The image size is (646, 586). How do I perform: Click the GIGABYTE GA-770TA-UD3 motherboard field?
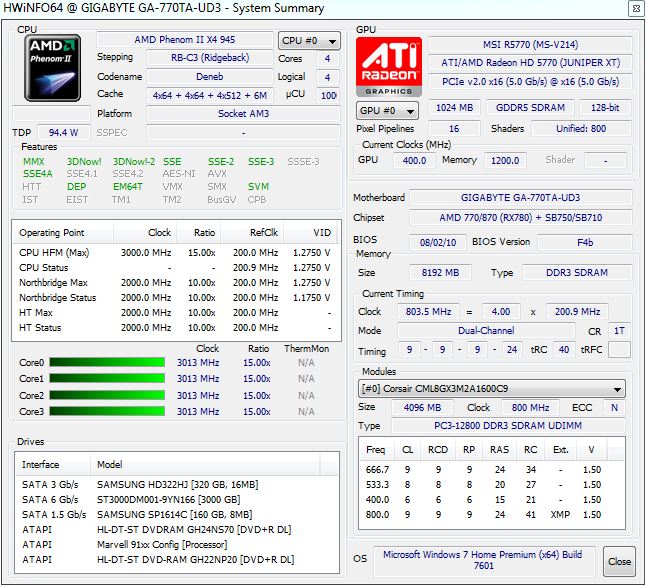point(520,198)
